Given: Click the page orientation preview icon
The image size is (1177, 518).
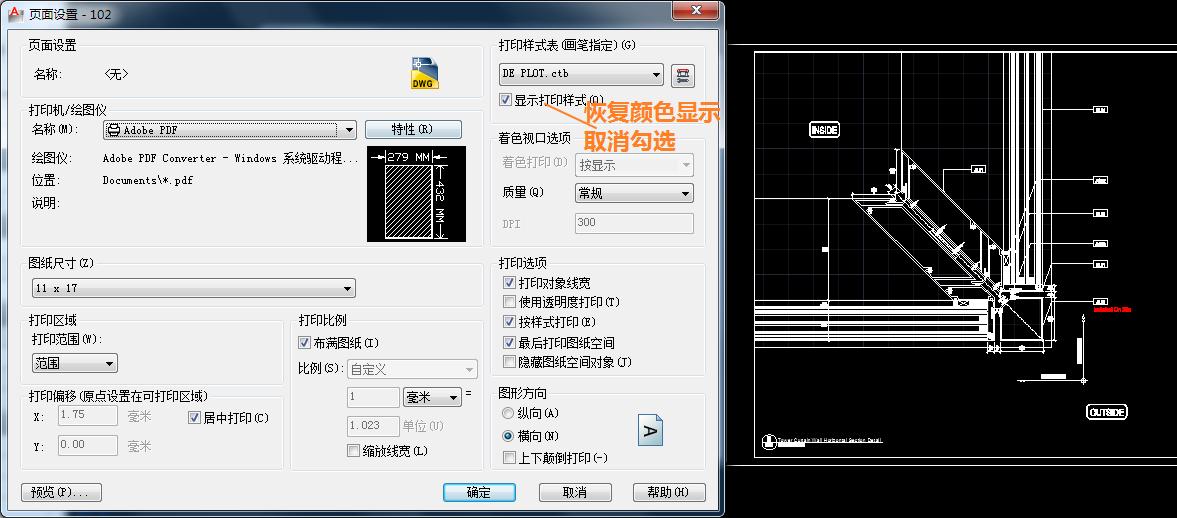Looking at the screenshot, I should coord(650,429).
